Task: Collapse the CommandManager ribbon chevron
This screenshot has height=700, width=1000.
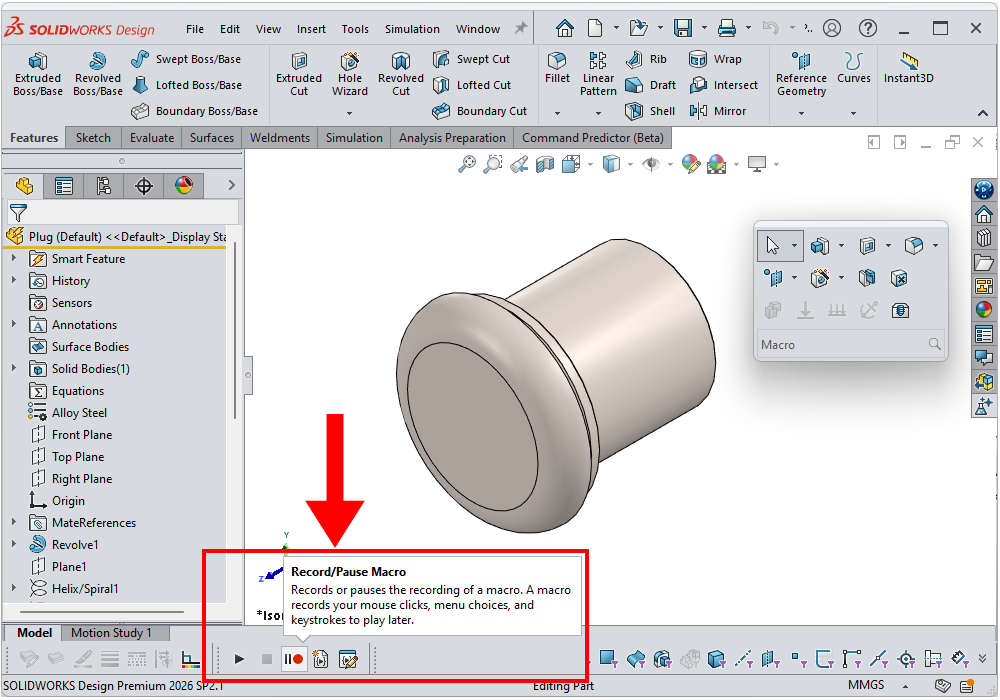Action: [983, 113]
